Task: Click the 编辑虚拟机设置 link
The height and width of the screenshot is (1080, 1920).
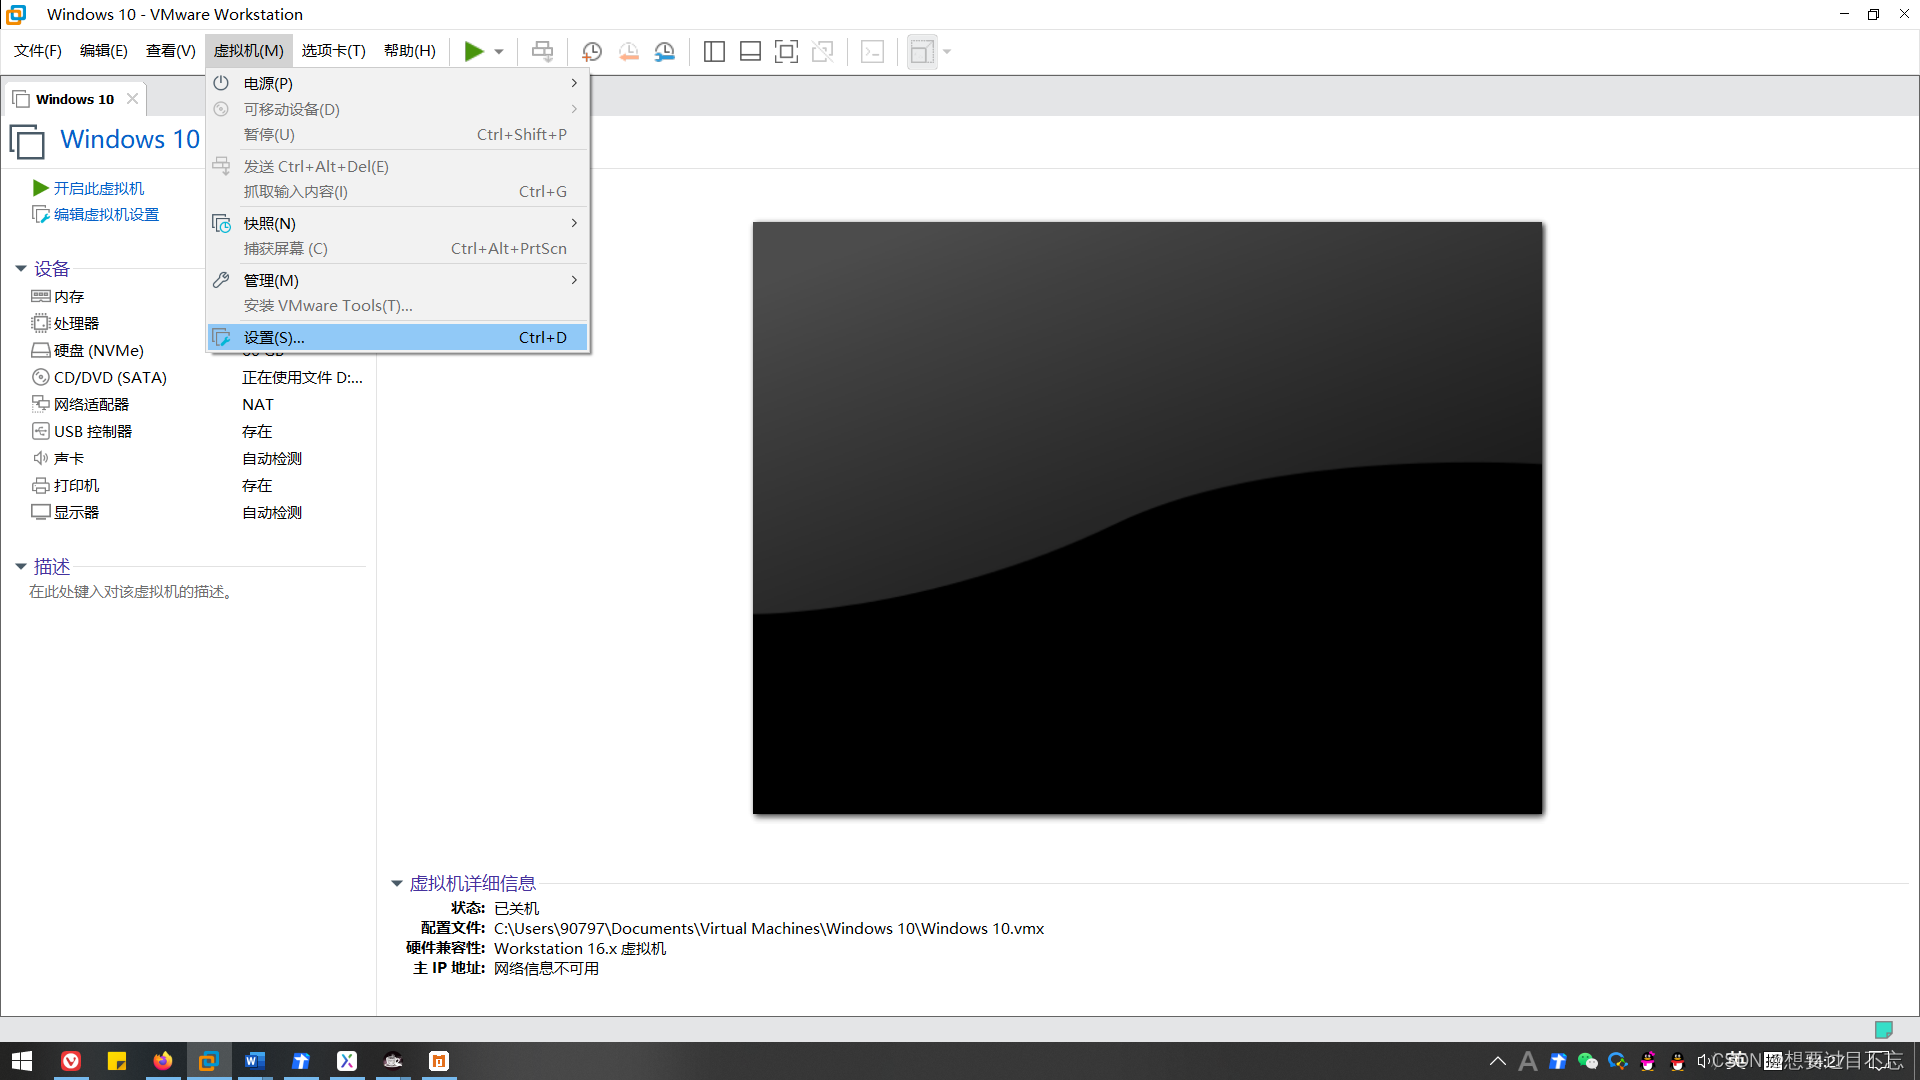Action: pos(106,214)
